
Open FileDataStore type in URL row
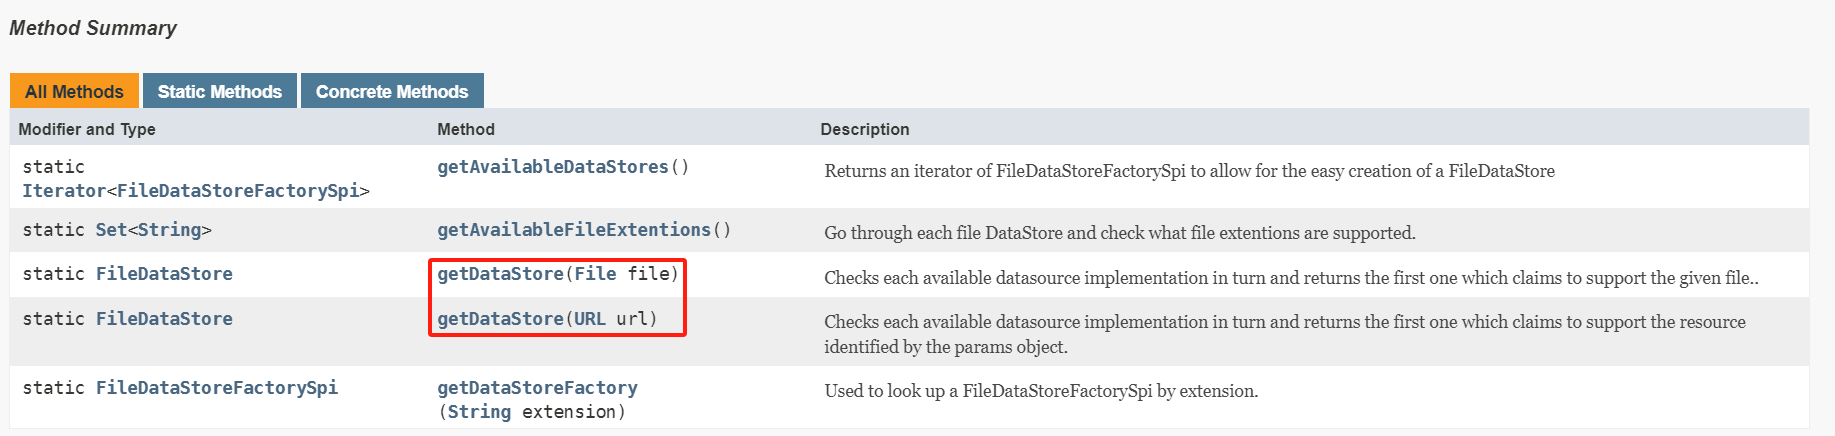point(164,319)
